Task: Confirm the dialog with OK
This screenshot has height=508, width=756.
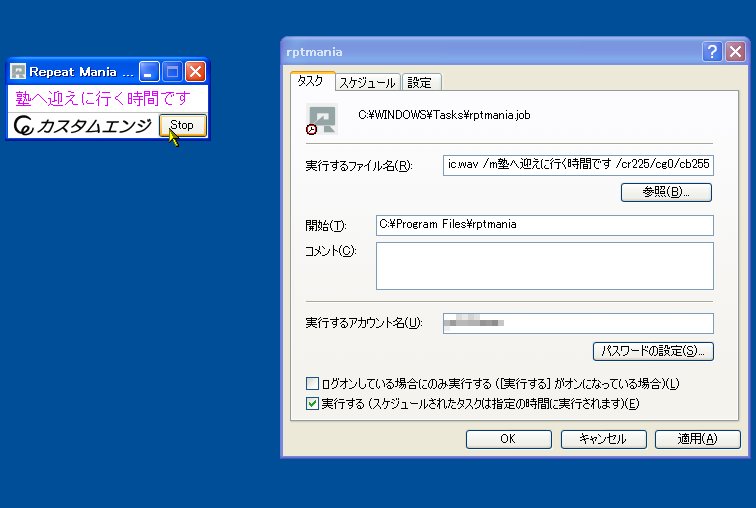Action: tap(508, 439)
